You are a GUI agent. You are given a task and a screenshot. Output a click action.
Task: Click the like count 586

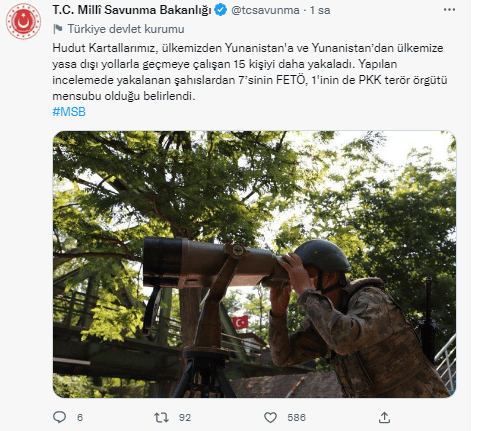click(x=296, y=418)
